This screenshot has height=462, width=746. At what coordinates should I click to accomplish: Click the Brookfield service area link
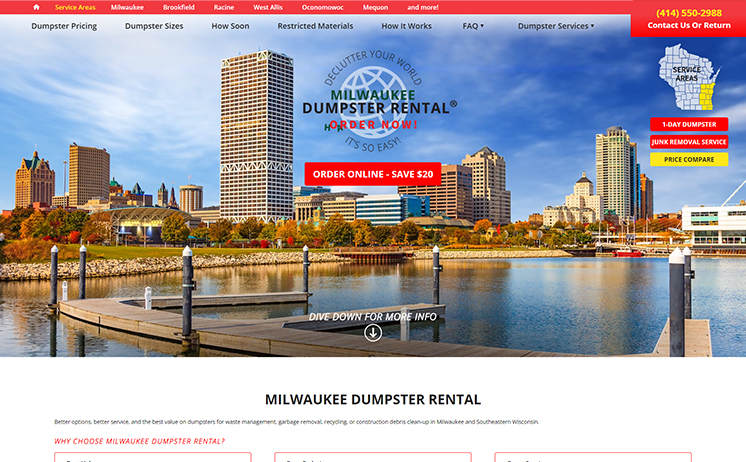click(x=179, y=7)
